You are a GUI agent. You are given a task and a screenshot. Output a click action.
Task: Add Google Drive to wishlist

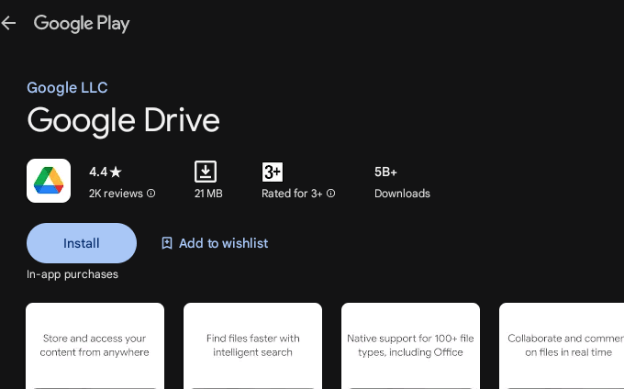tap(214, 243)
